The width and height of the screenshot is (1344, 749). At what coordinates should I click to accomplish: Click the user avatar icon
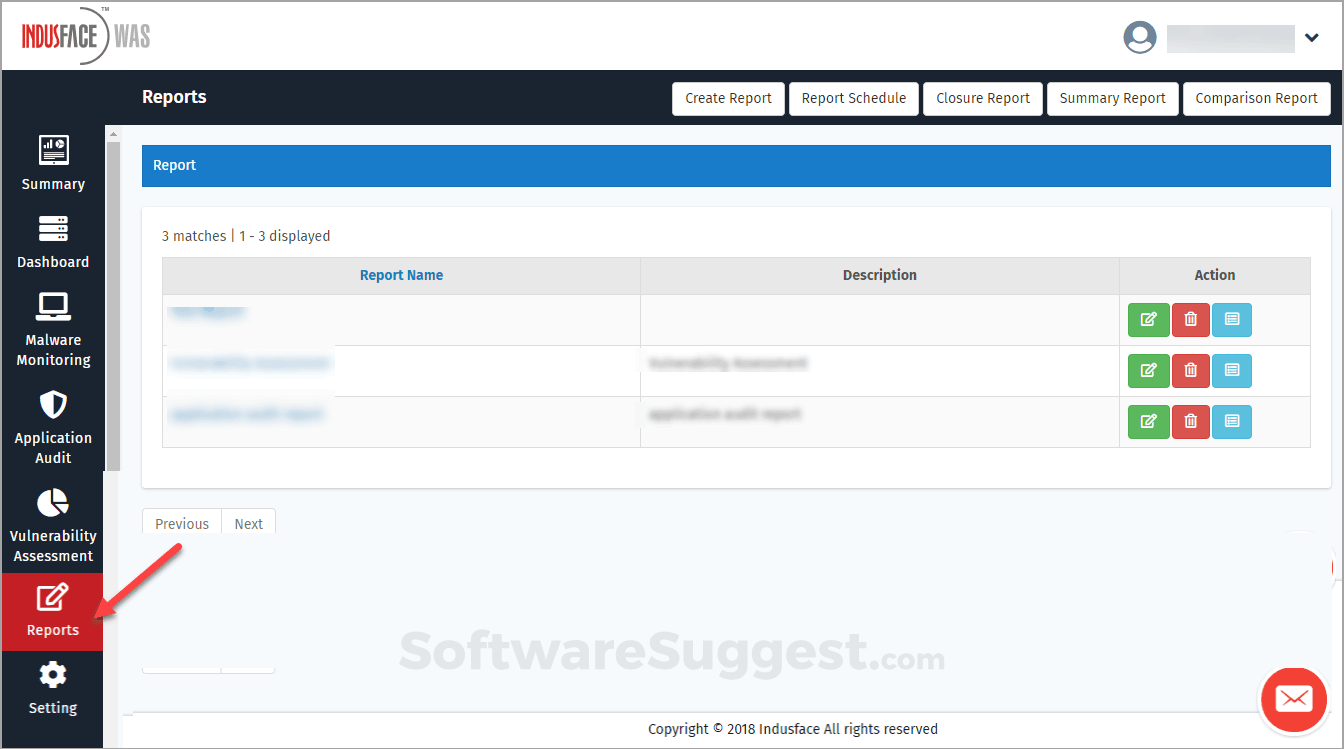click(1140, 38)
